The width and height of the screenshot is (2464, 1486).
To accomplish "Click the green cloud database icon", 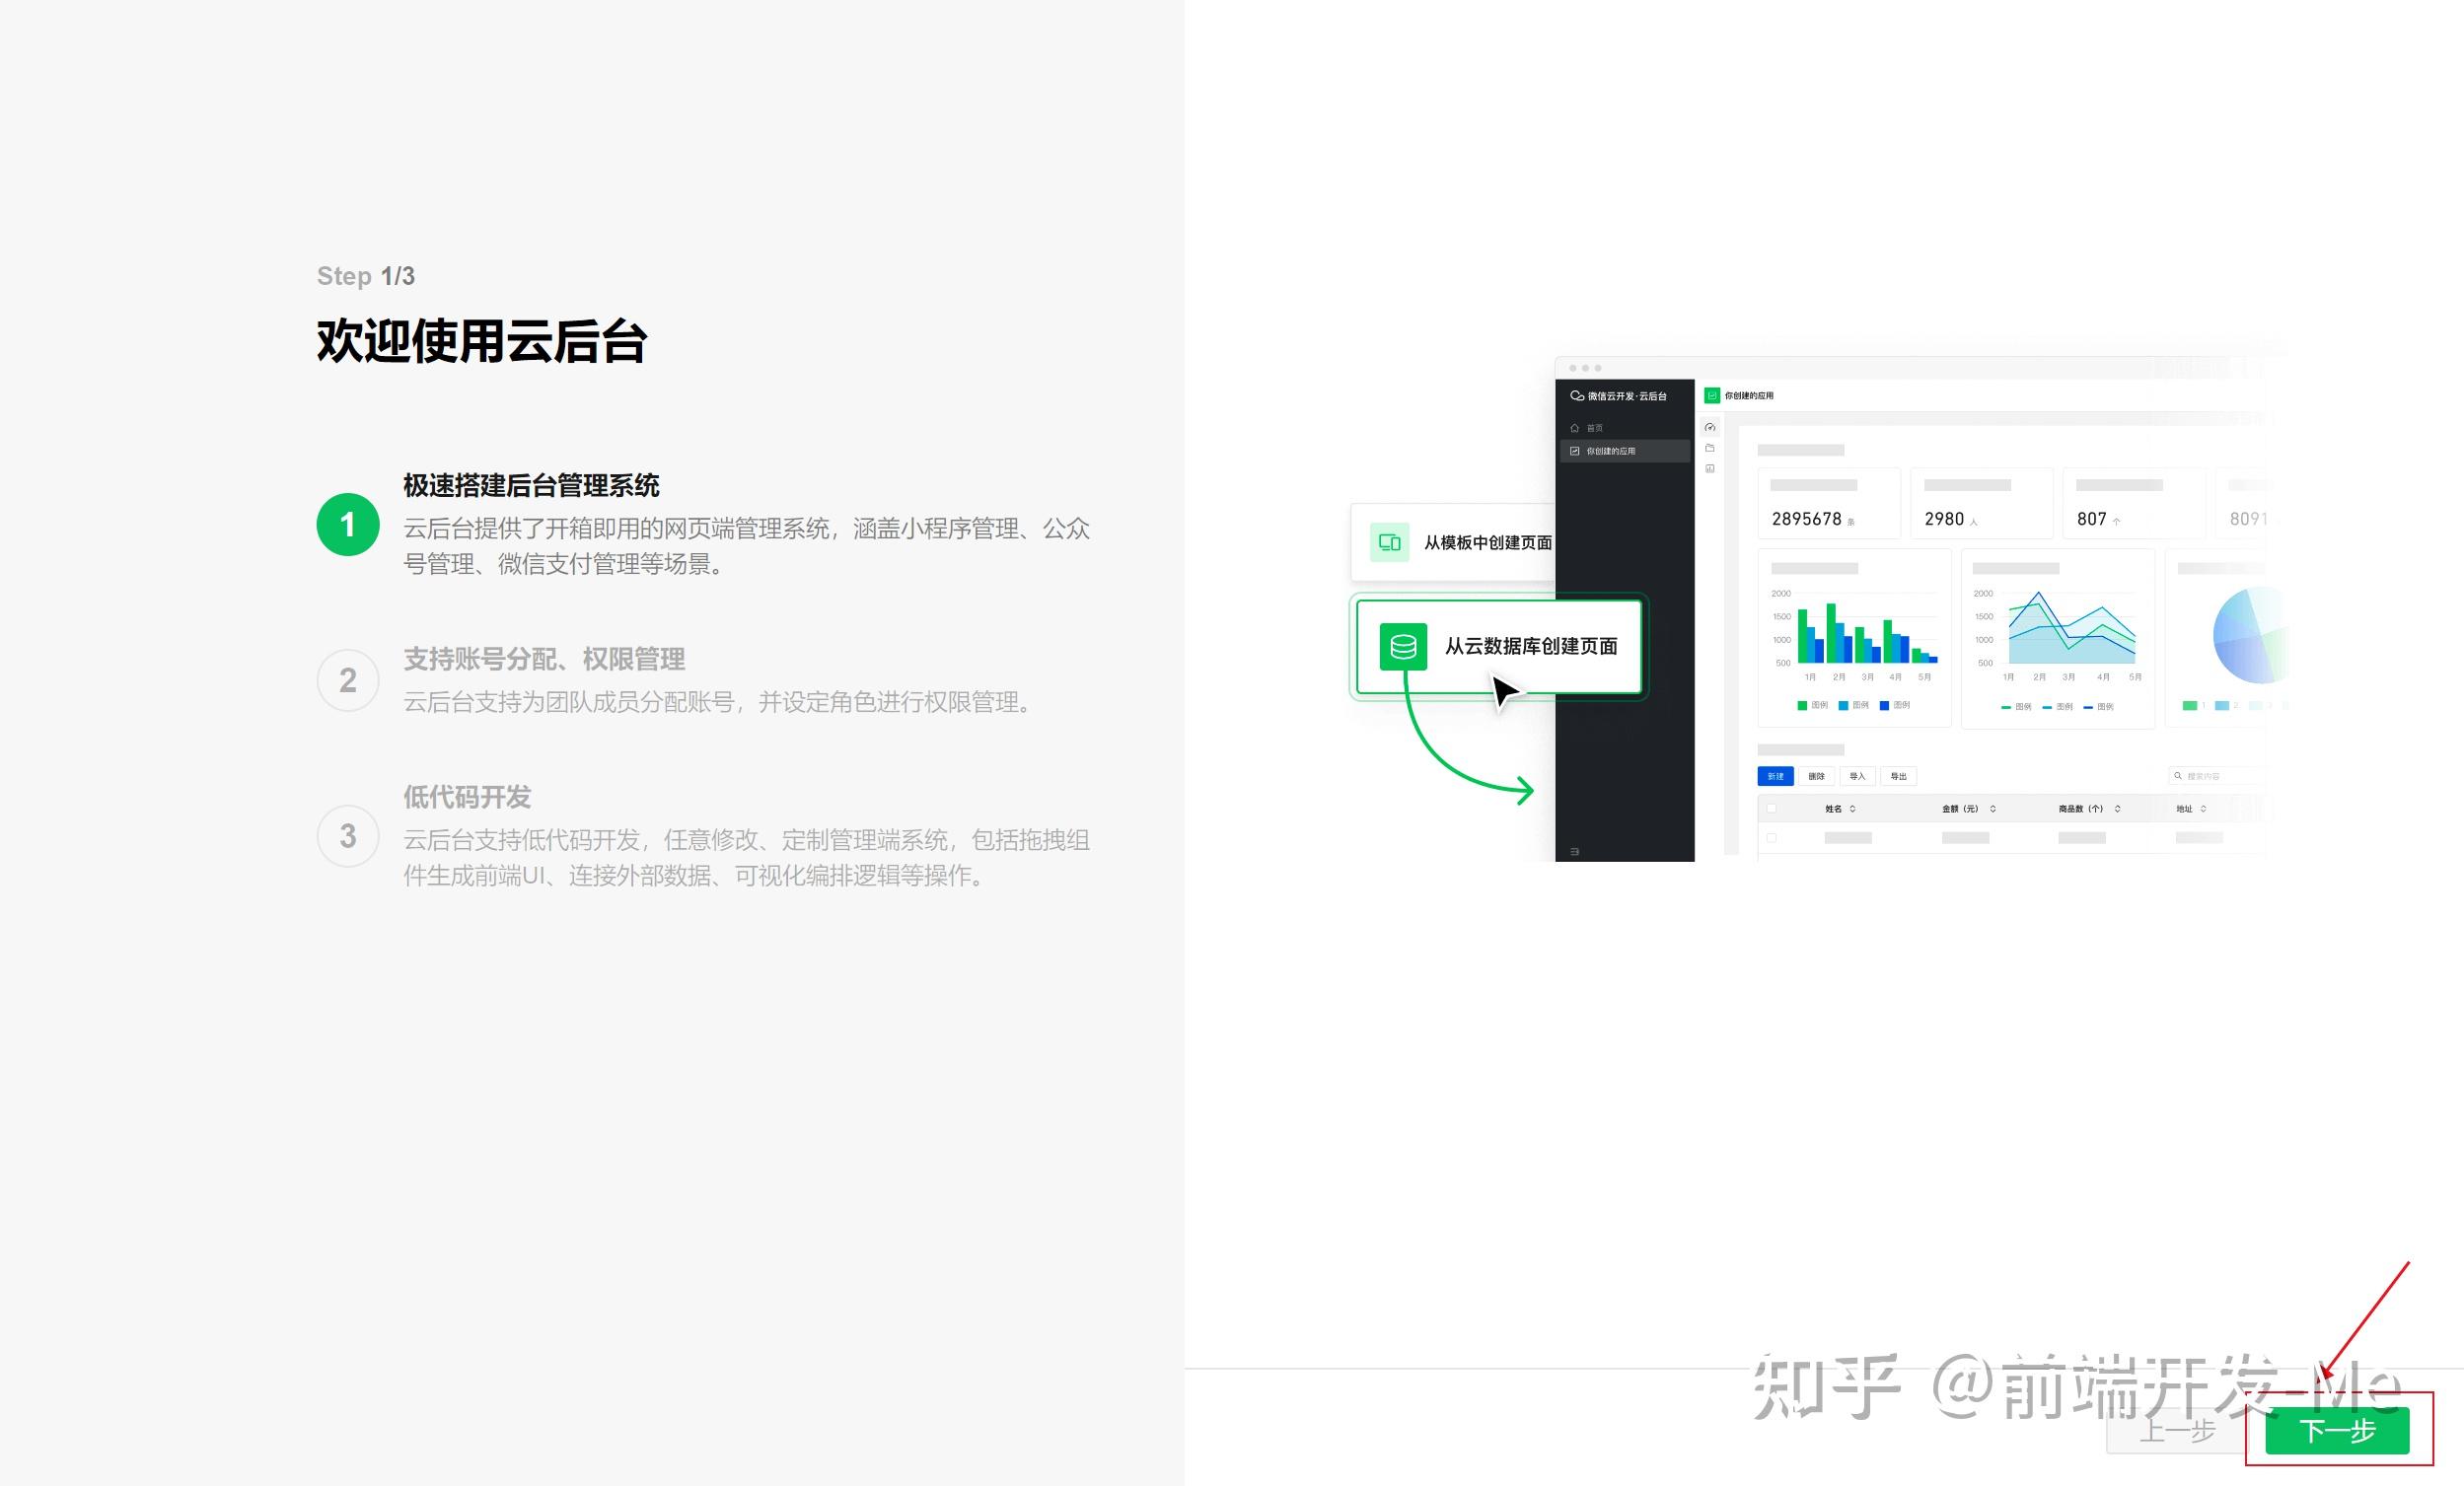I will (x=1403, y=646).
